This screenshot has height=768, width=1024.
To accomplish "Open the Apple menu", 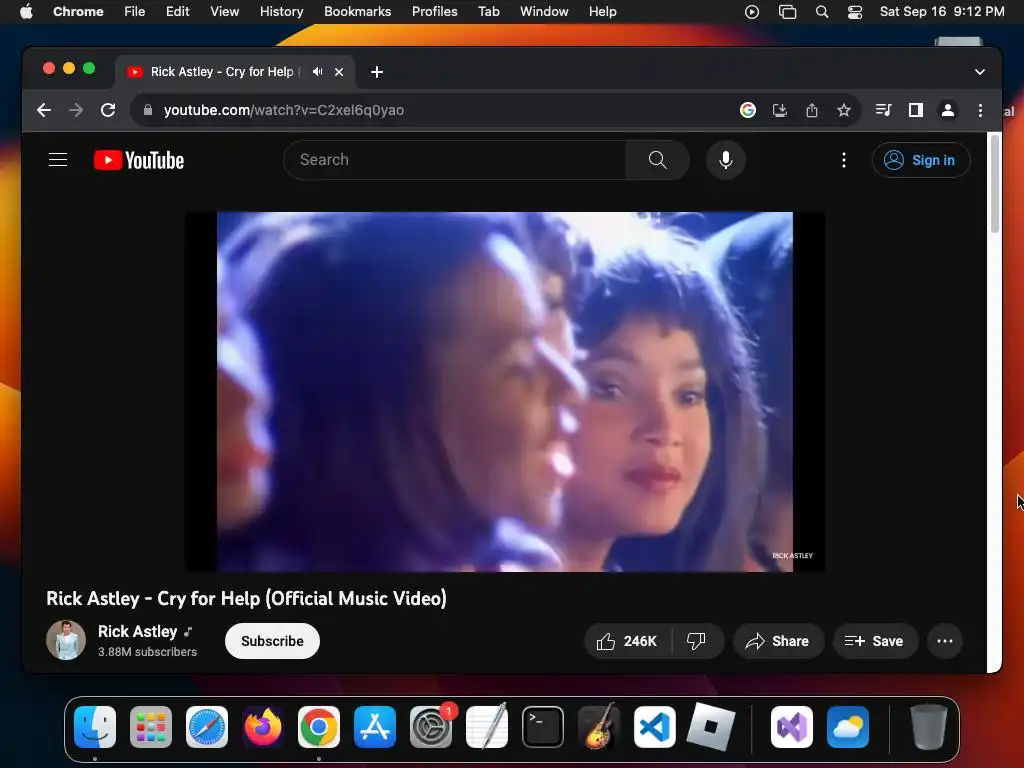I will (26, 12).
